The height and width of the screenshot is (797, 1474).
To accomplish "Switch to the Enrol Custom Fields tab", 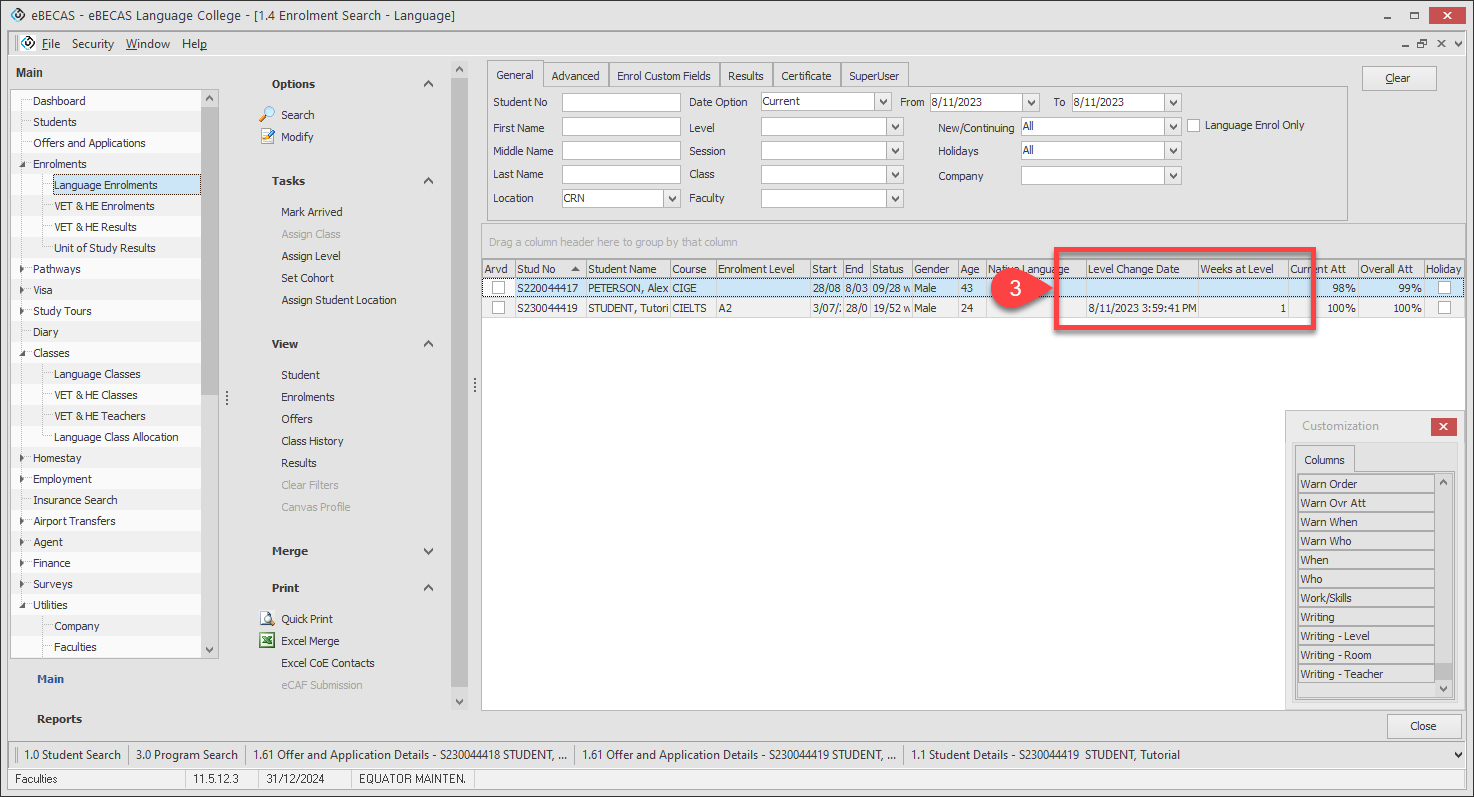I will click(663, 76).
